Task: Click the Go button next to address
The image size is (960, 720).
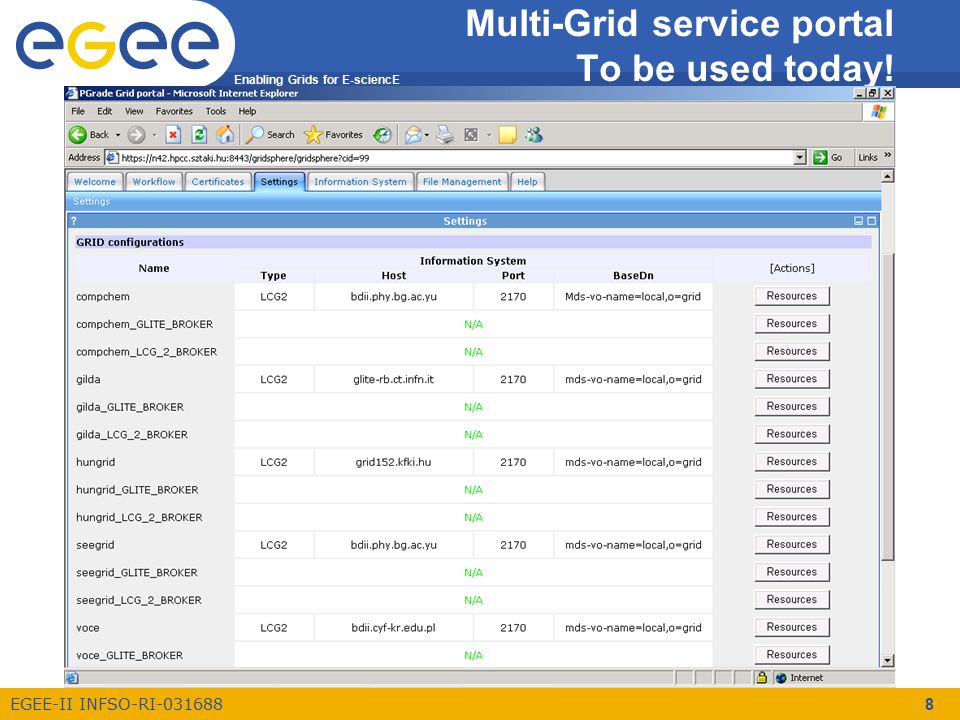Action: pyautogui.click(x=827, y=158)
